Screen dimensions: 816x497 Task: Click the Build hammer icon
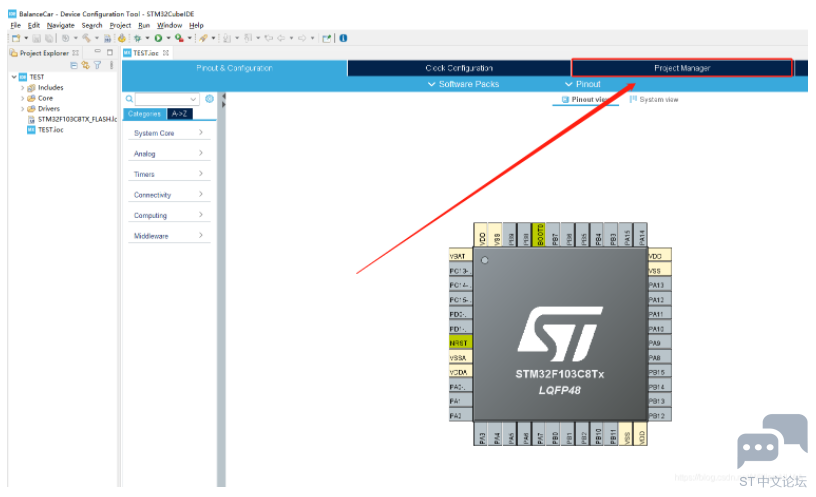86,38
